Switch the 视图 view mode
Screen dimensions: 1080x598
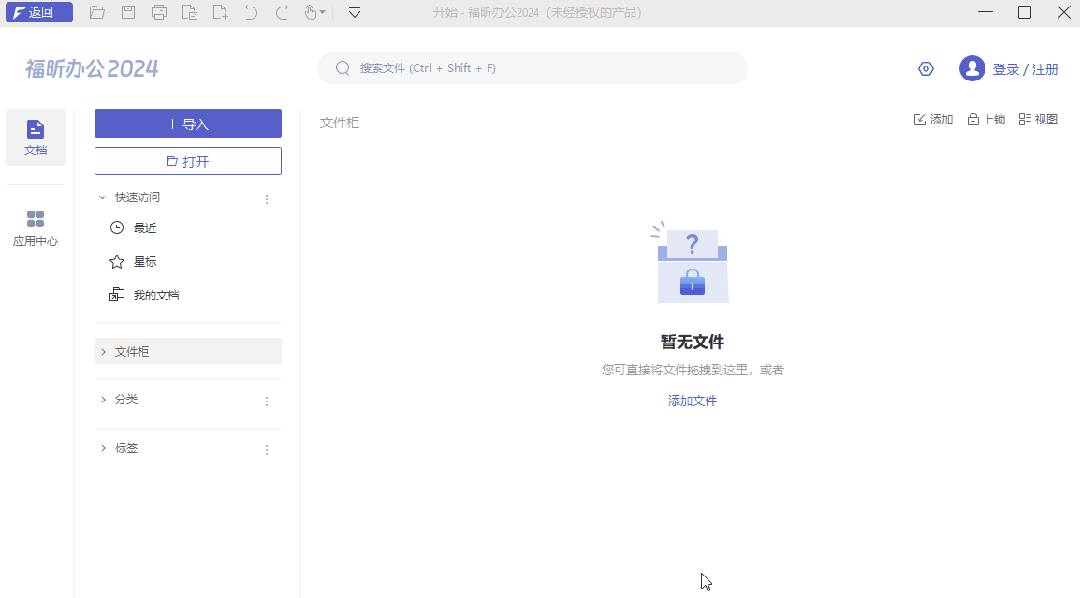coord(1038,118)
